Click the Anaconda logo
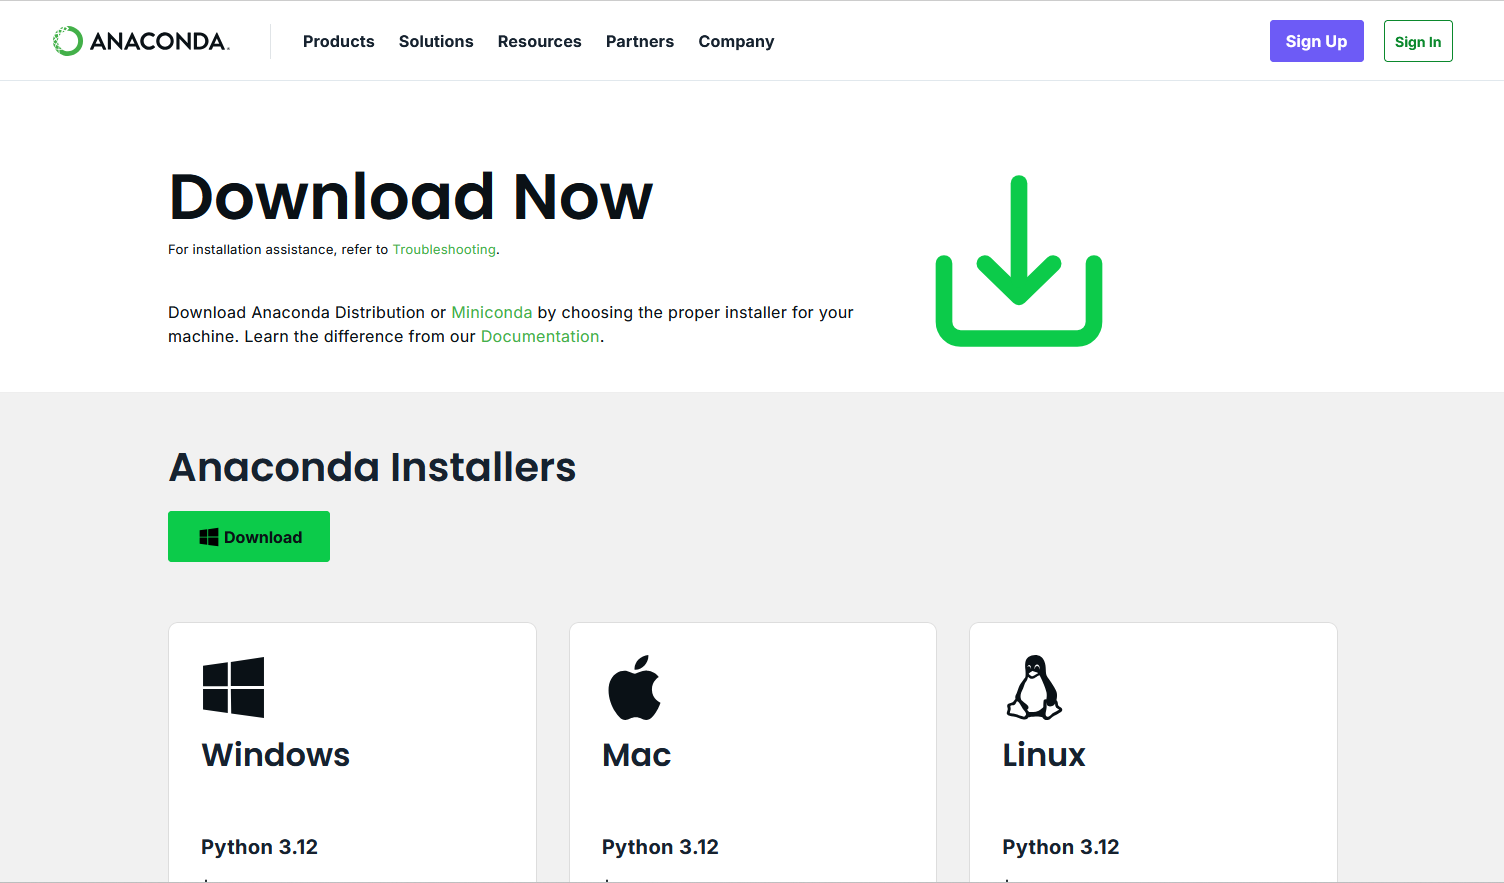This screenshot has height=883, width=1504. coord(140,41)
